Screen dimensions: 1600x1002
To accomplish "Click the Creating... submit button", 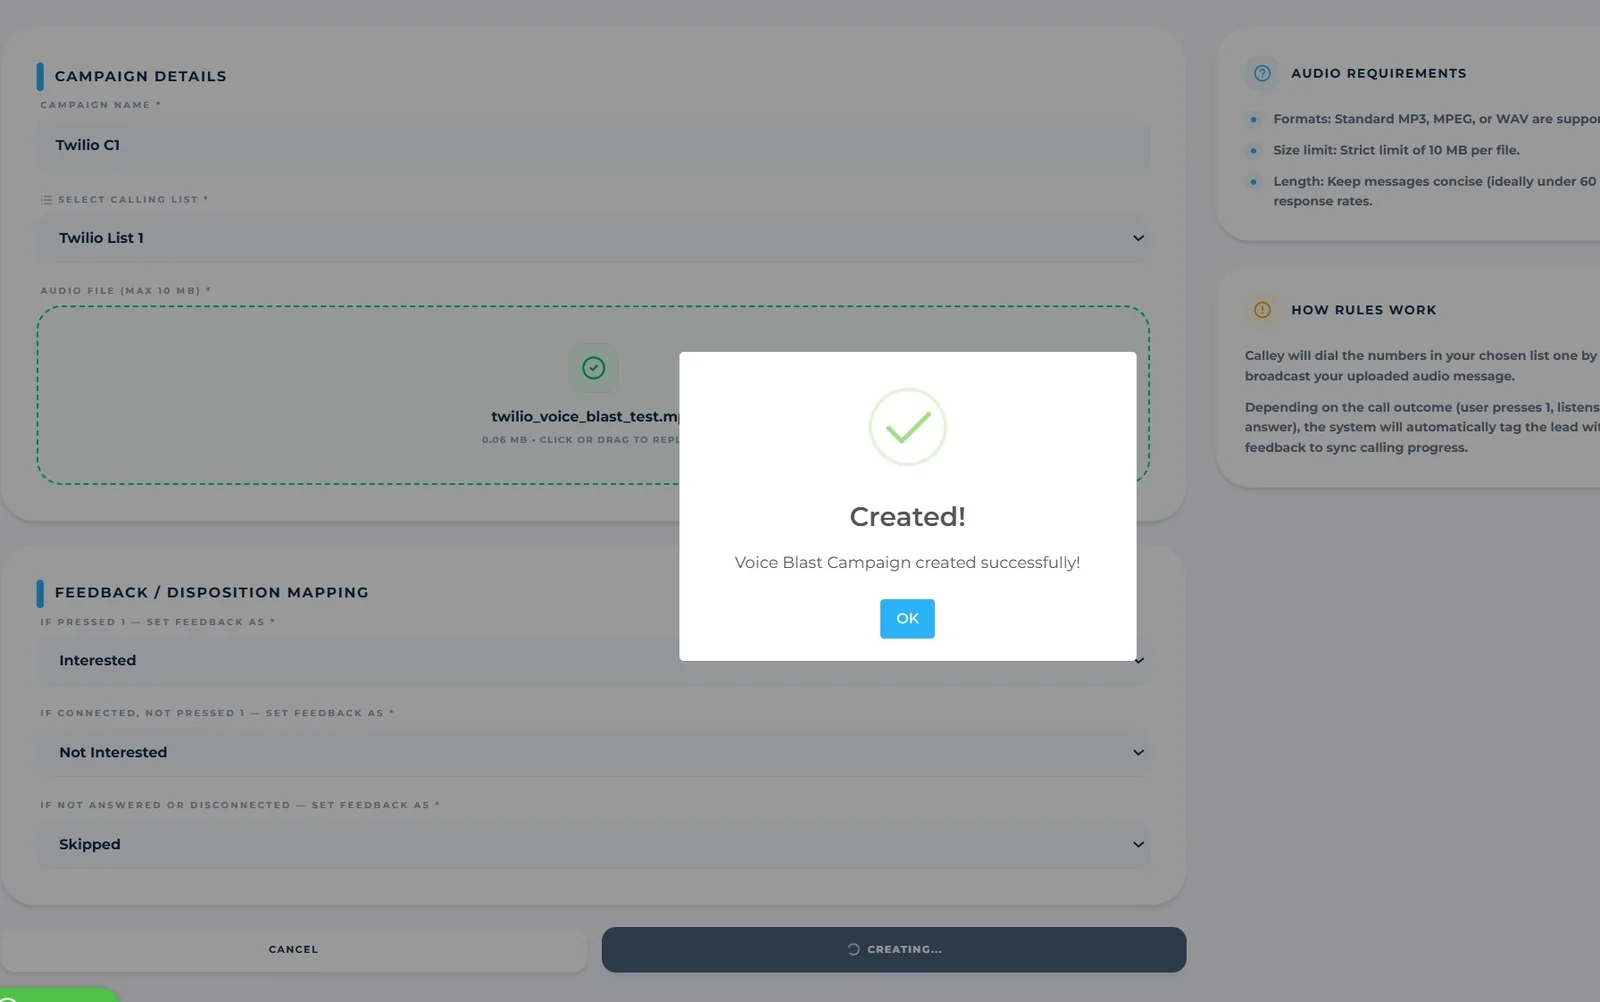I will (893, 949).
